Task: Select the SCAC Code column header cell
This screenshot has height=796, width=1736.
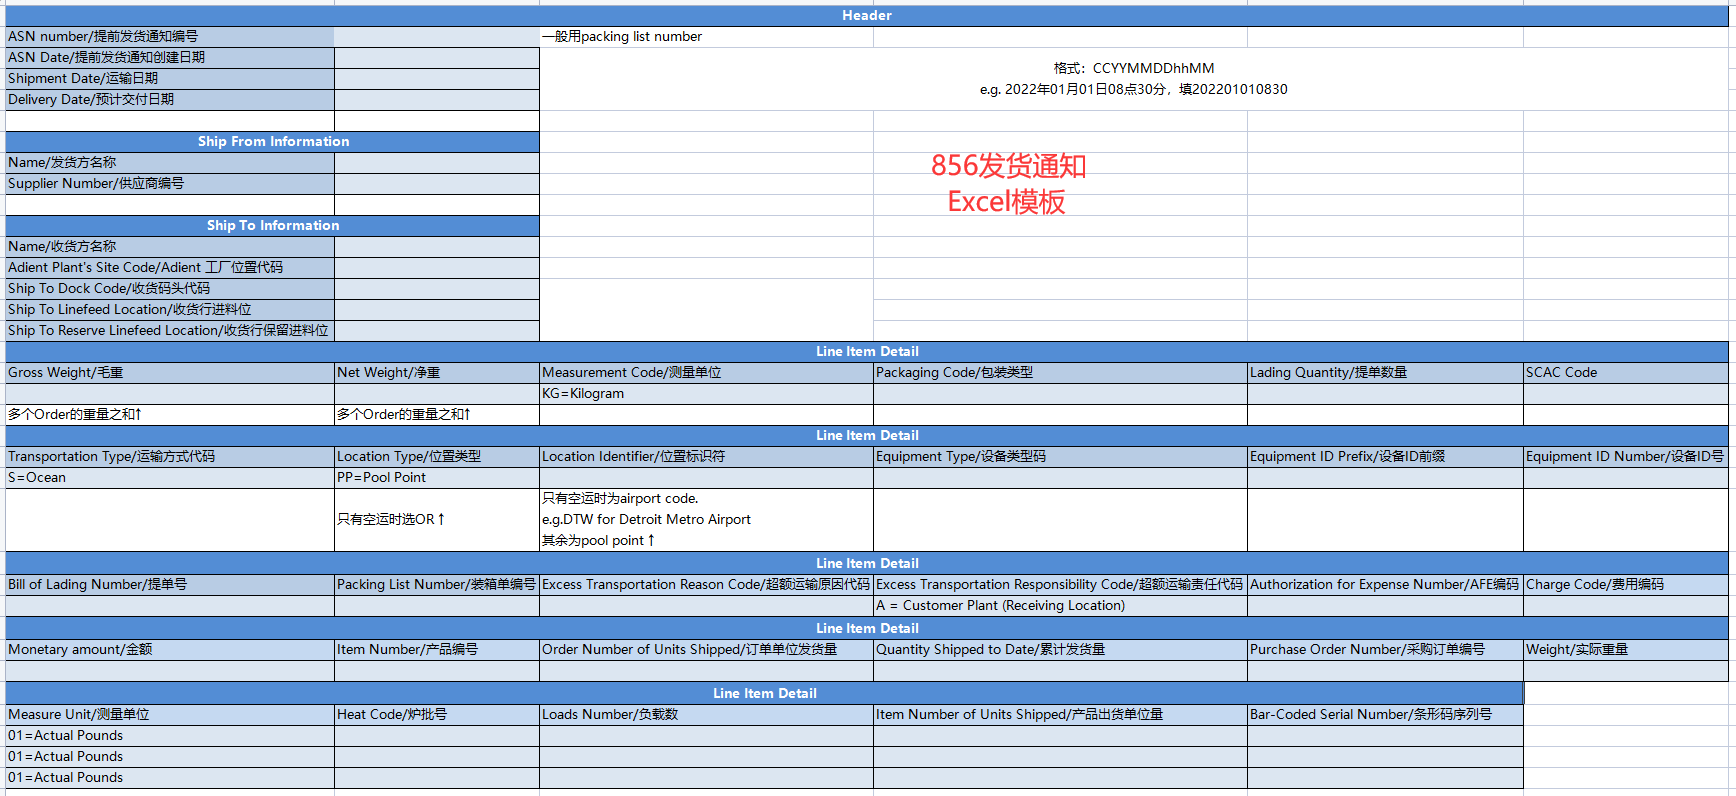Action: [1624, 372]
